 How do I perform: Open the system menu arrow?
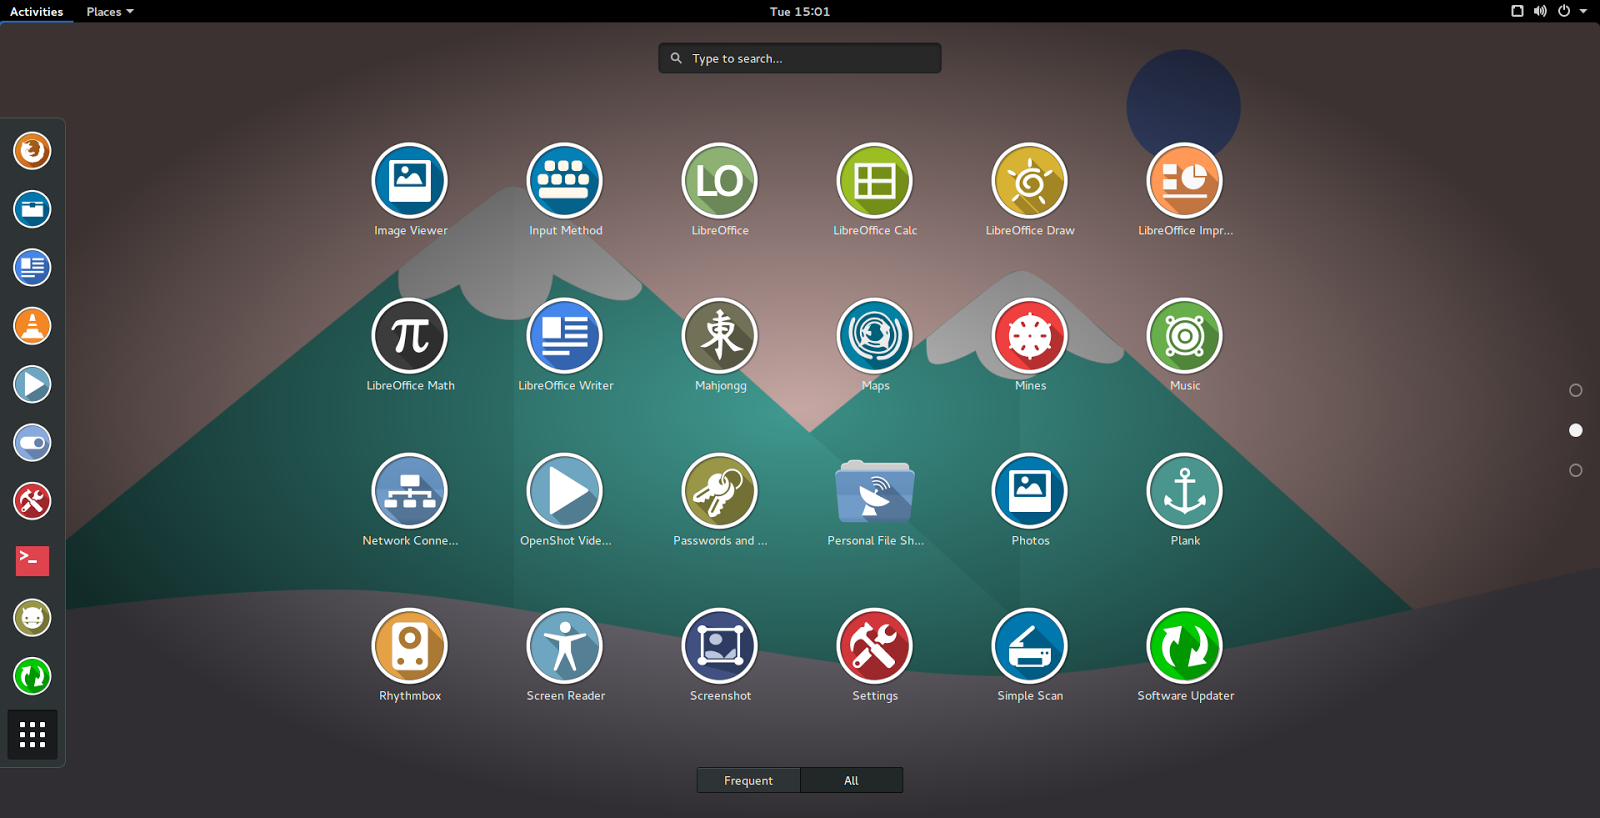pos(1583,11)
